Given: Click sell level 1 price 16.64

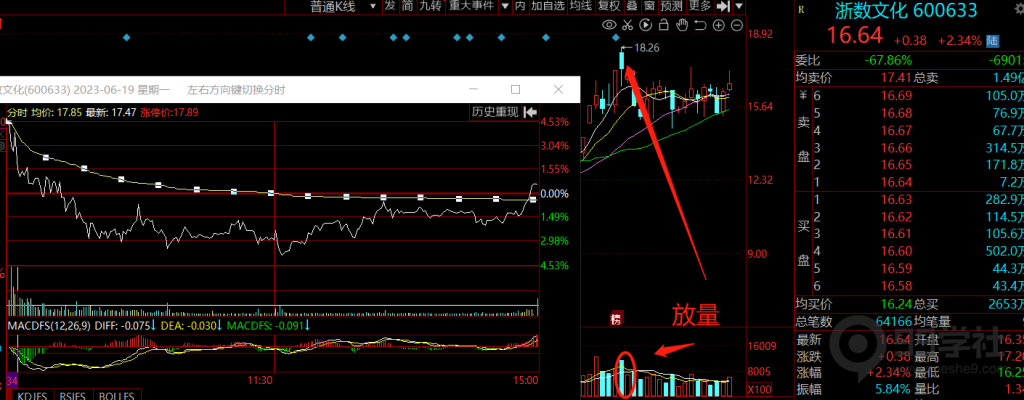Looking at the screenshot, I should [x=895, y=182].
